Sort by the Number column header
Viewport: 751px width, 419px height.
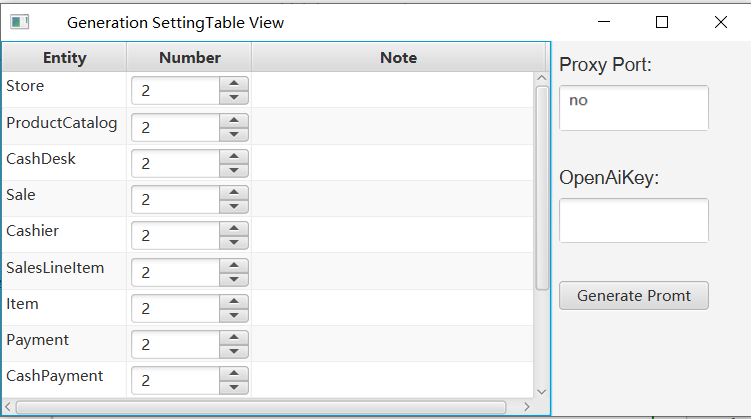(x=189, y=58)
